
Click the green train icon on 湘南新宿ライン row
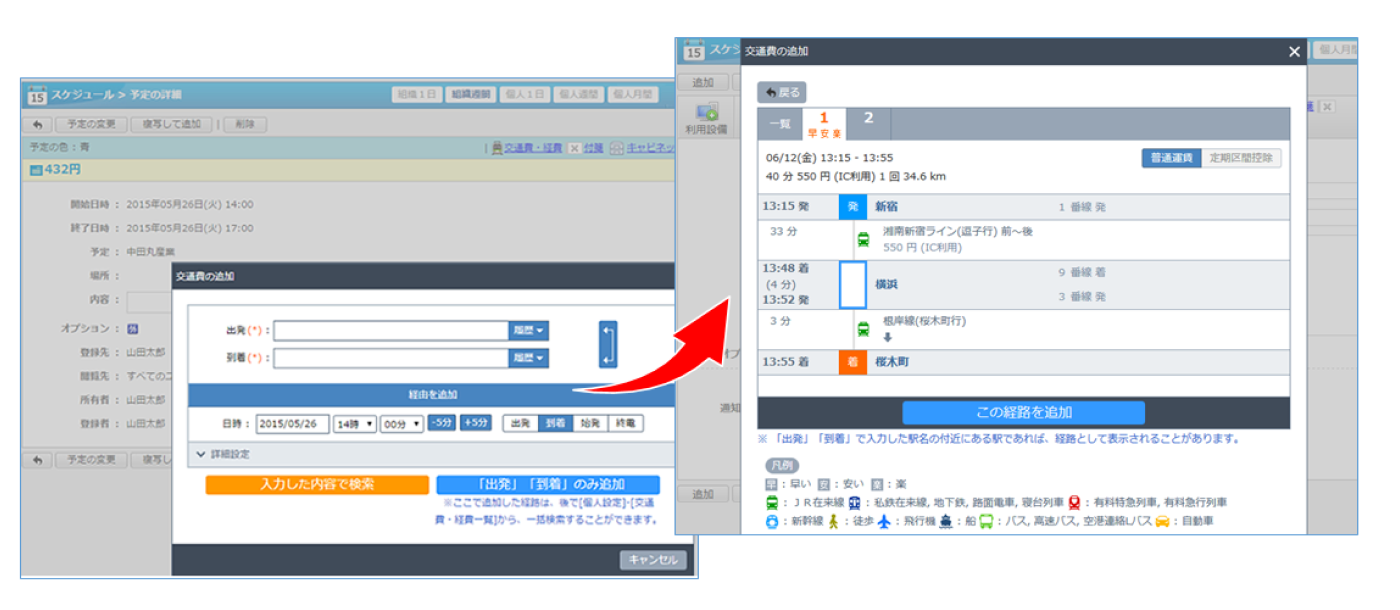click(863, 240)
